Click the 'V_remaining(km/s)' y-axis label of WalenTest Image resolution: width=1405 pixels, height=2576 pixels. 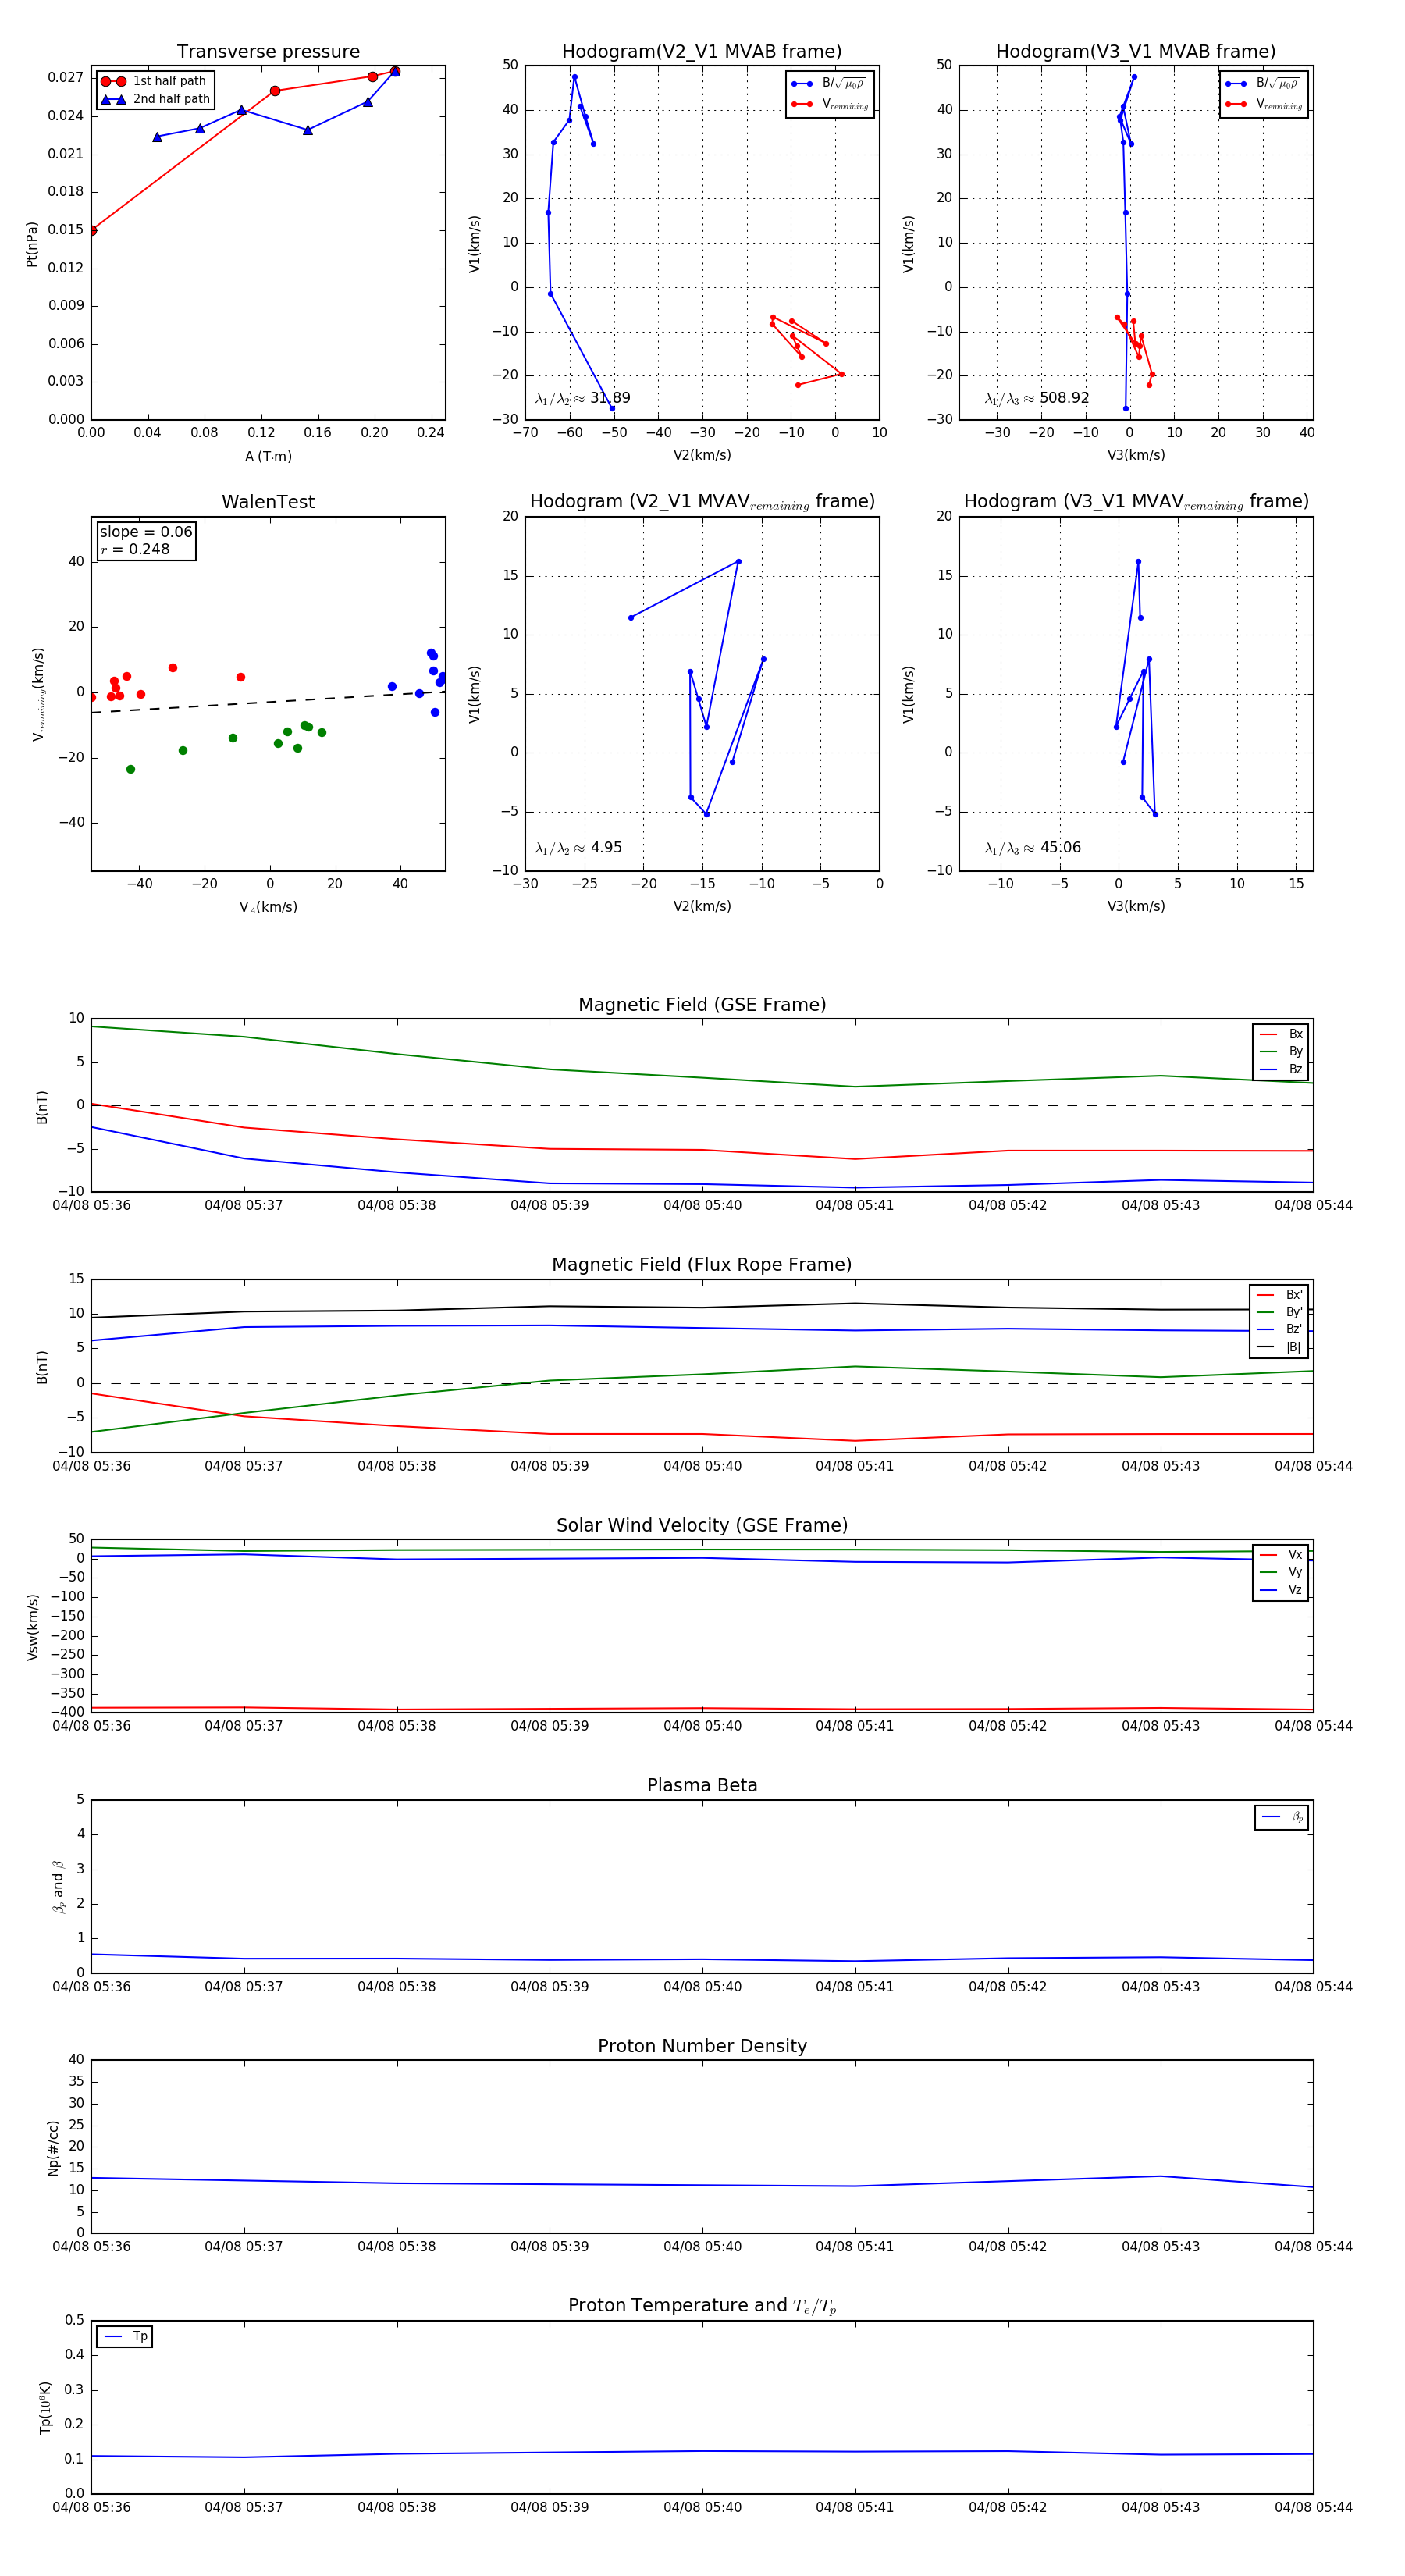click(38, 694)
